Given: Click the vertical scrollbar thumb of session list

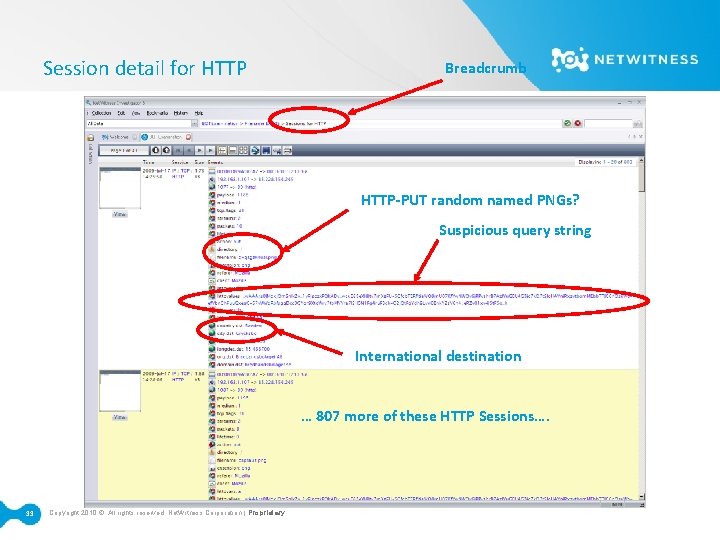Looking at the screenshot, I should pos(641,178).
